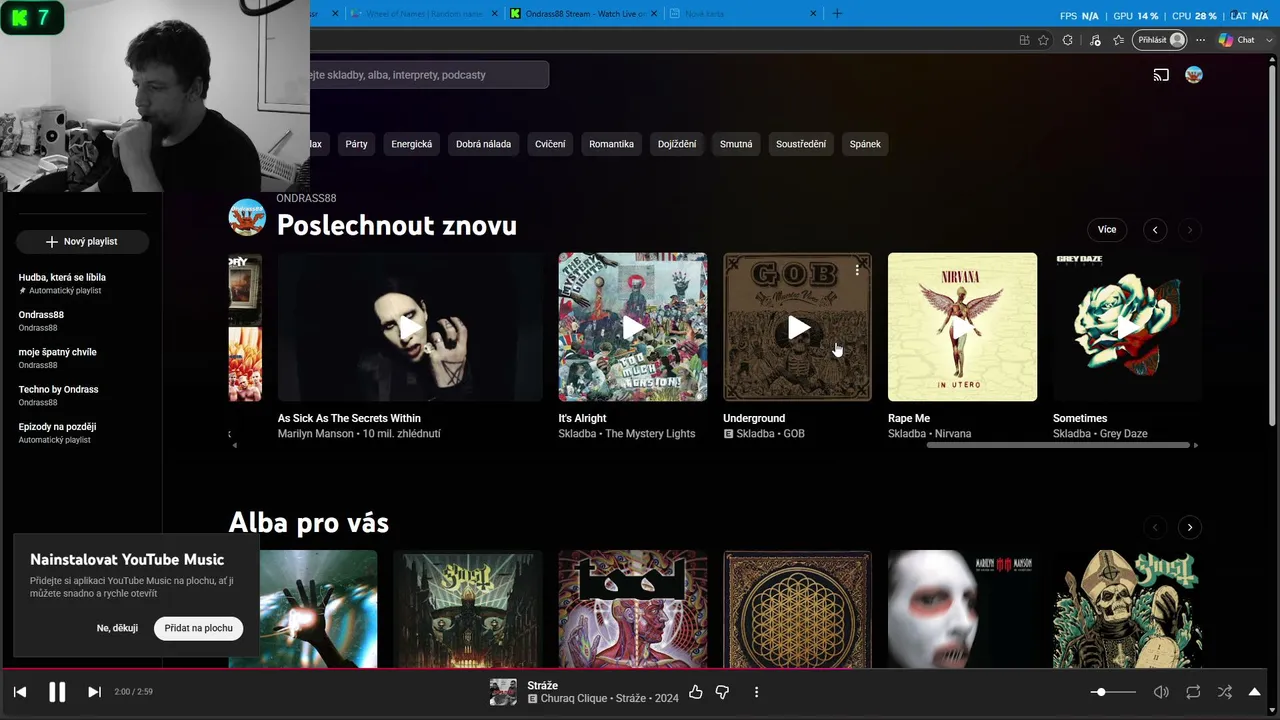Viewport: 1280px width, 720px height.
Task: Open the GOB artist link
Action: [794, 434]
